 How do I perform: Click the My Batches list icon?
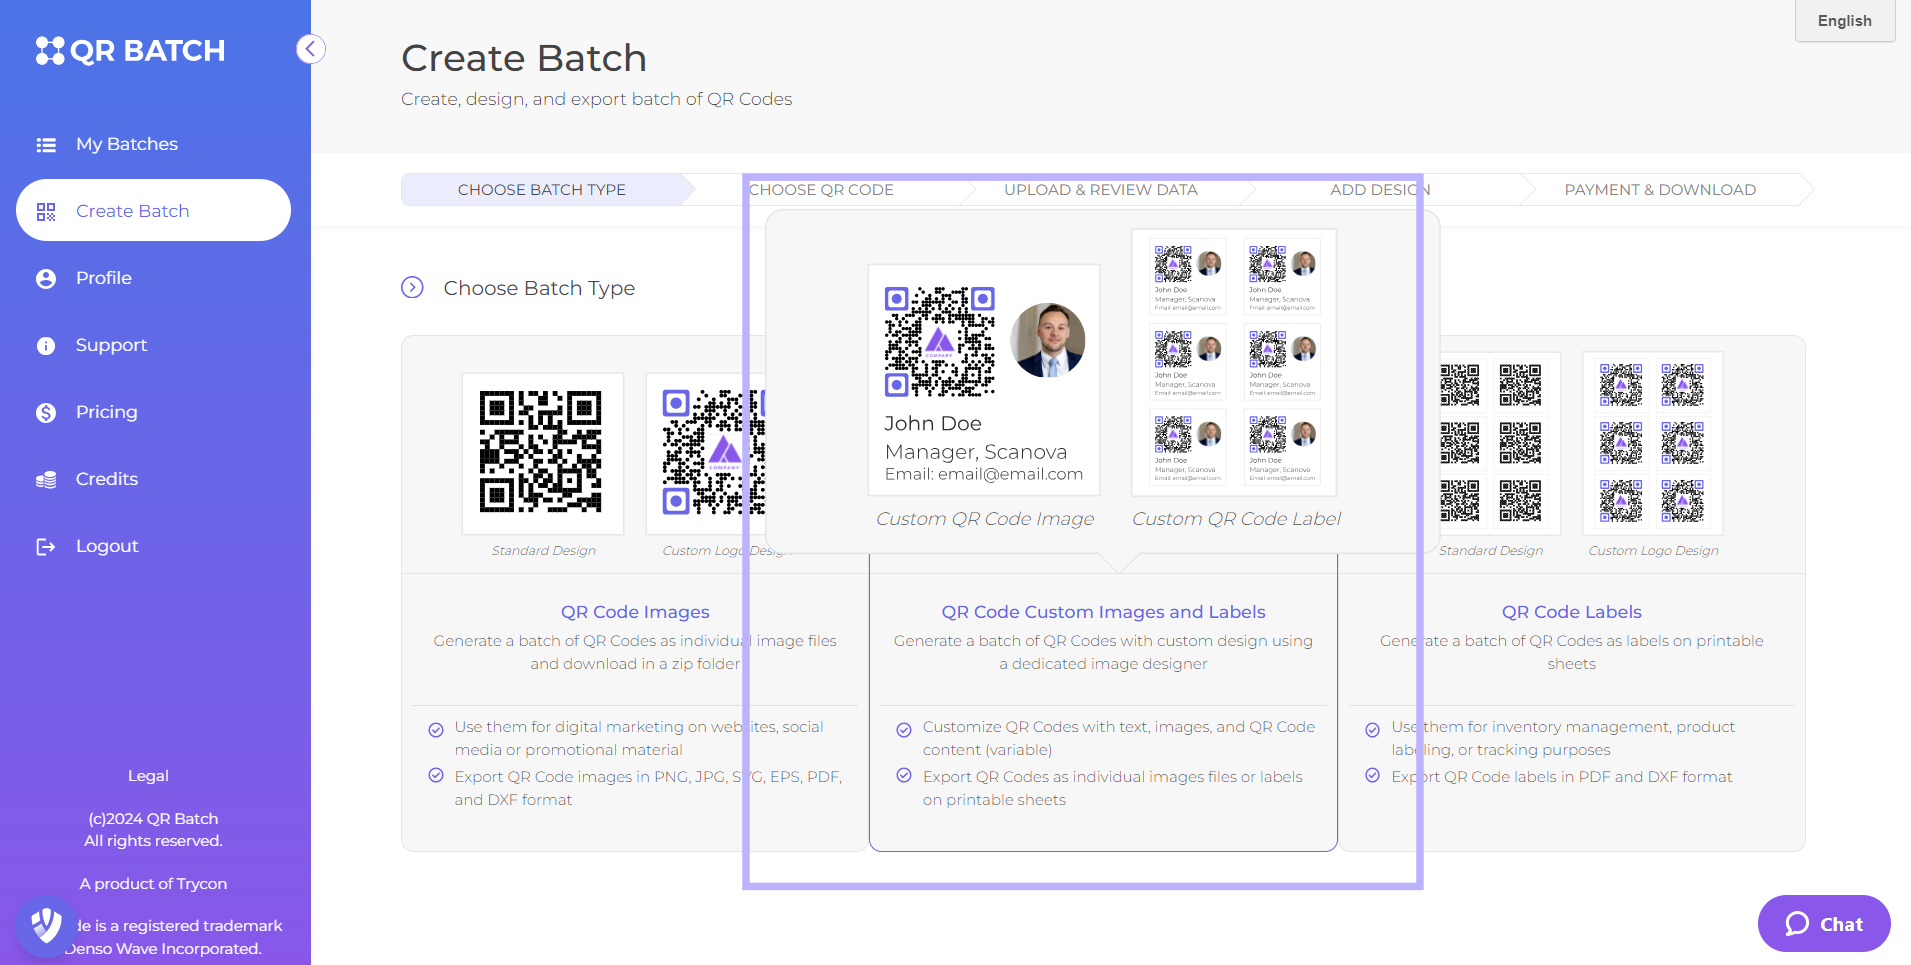coord(46,145)
